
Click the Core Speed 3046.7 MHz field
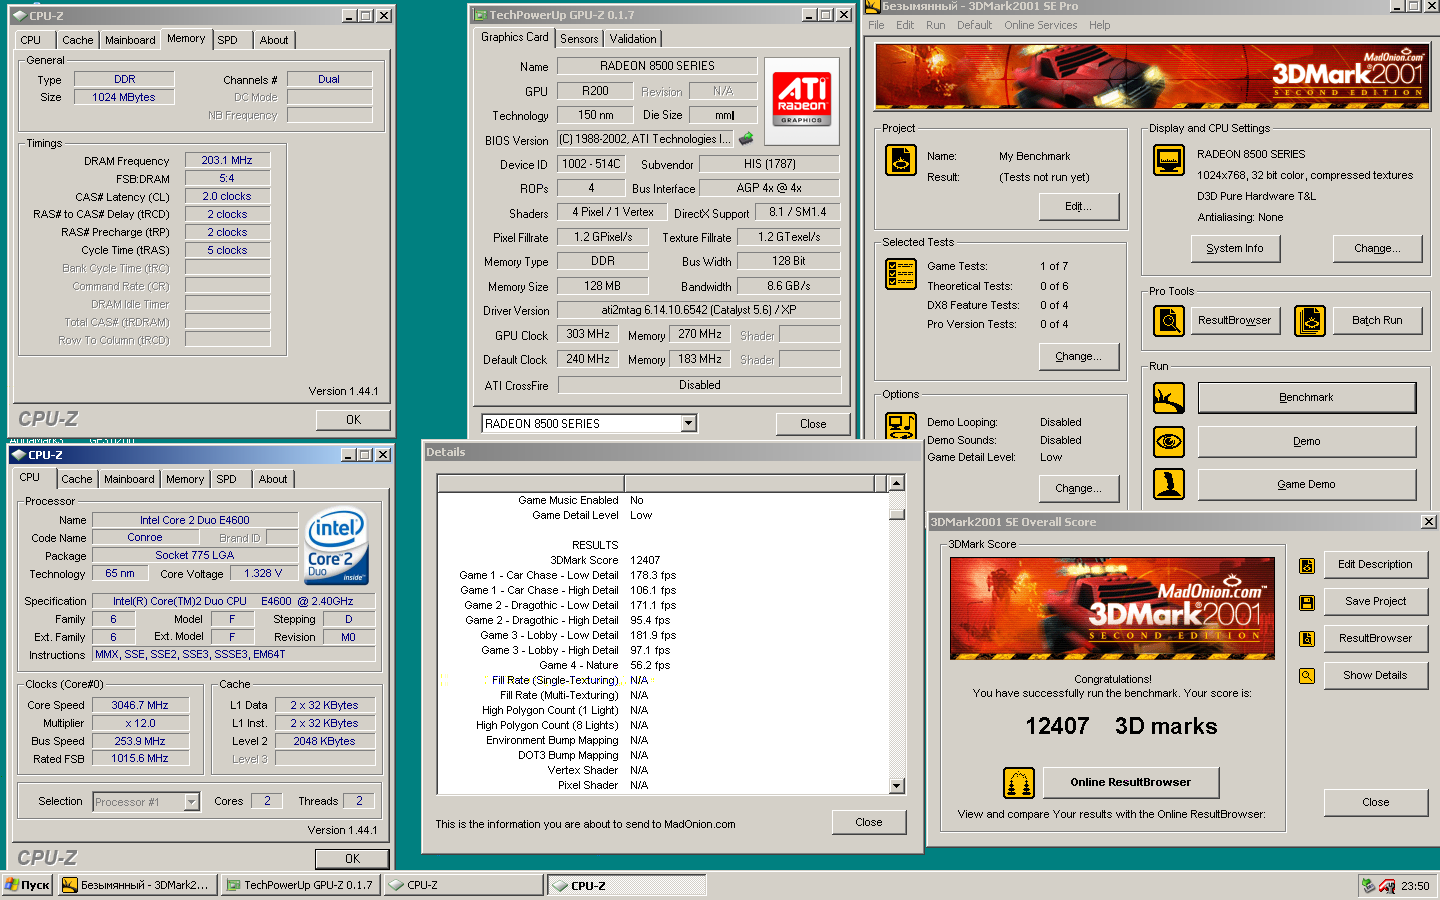point(140,705)
